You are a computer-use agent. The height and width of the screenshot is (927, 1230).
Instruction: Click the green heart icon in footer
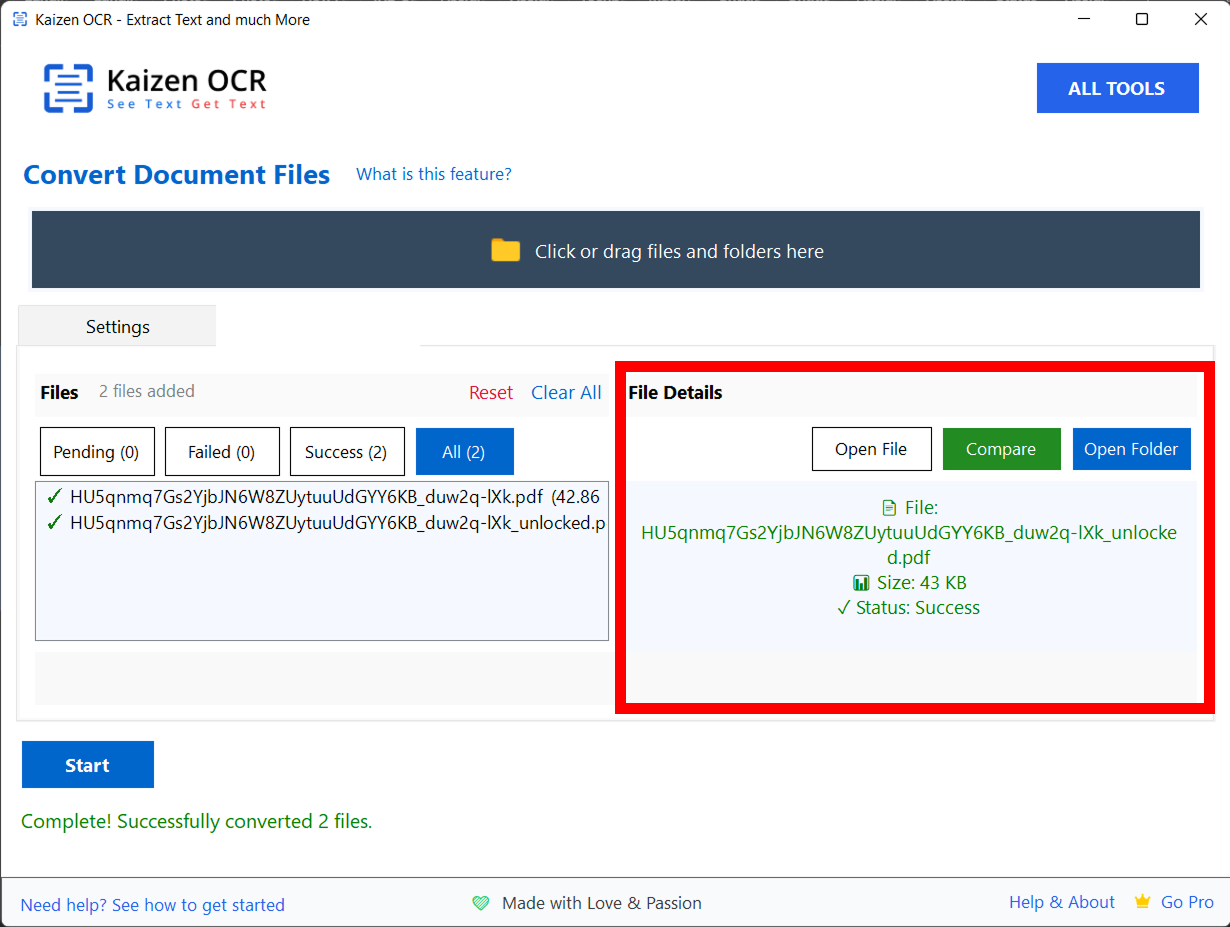481,903
